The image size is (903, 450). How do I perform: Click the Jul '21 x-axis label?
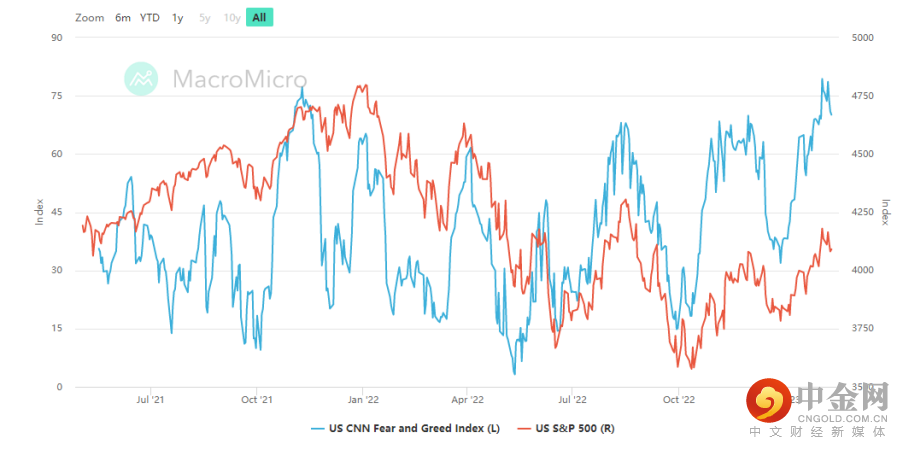[x=150, y=400]
